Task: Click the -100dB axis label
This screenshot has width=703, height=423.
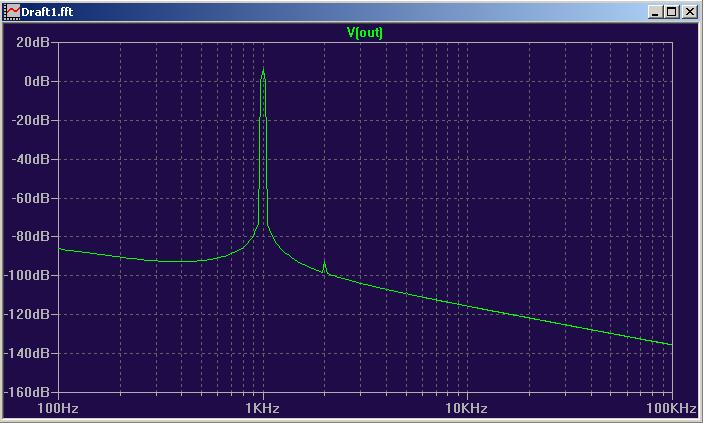Action: pyautogui.click(x=26, y=275)
